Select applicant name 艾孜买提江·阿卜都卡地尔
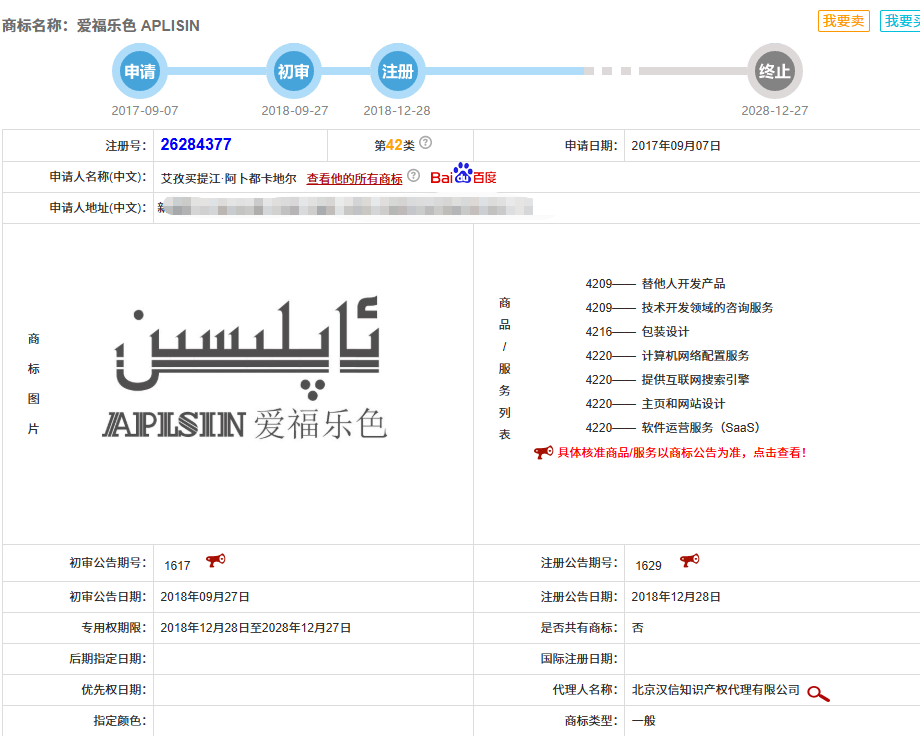The image size is (920, 736). point(229,178)
